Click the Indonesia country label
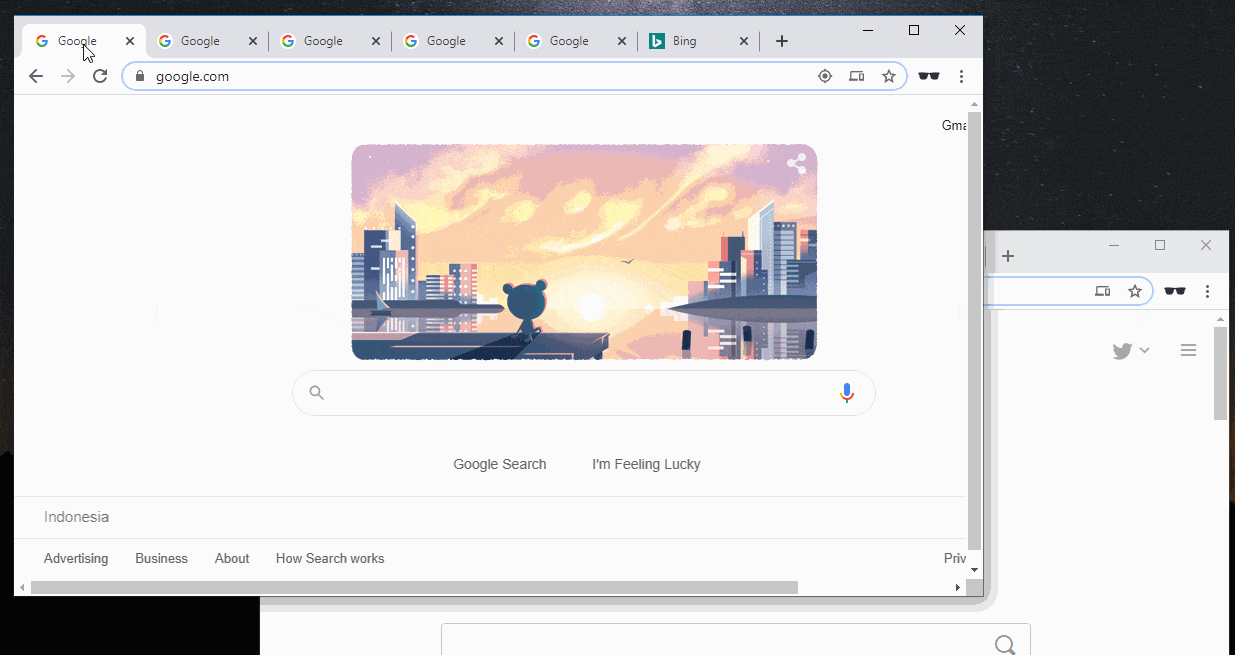The height and width of the screenshot is (655, 1235). 76,517
